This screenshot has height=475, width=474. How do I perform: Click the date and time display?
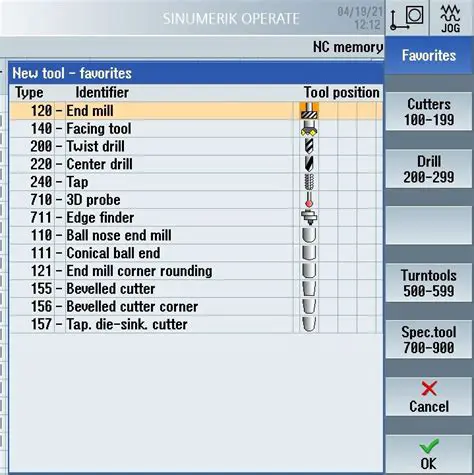360,18
